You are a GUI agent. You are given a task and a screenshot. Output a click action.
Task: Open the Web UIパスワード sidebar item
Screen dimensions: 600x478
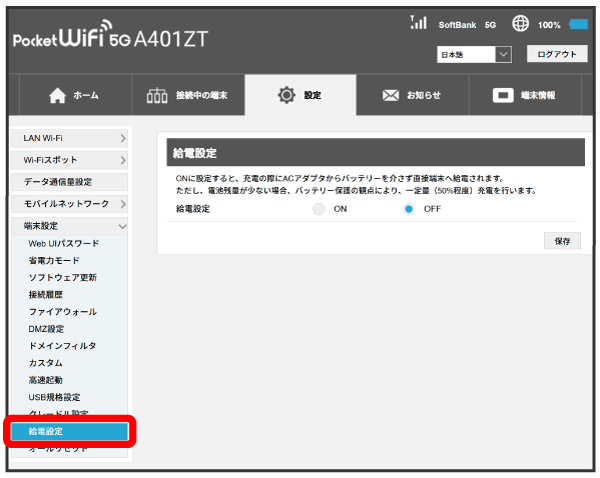tap(63, 243)
